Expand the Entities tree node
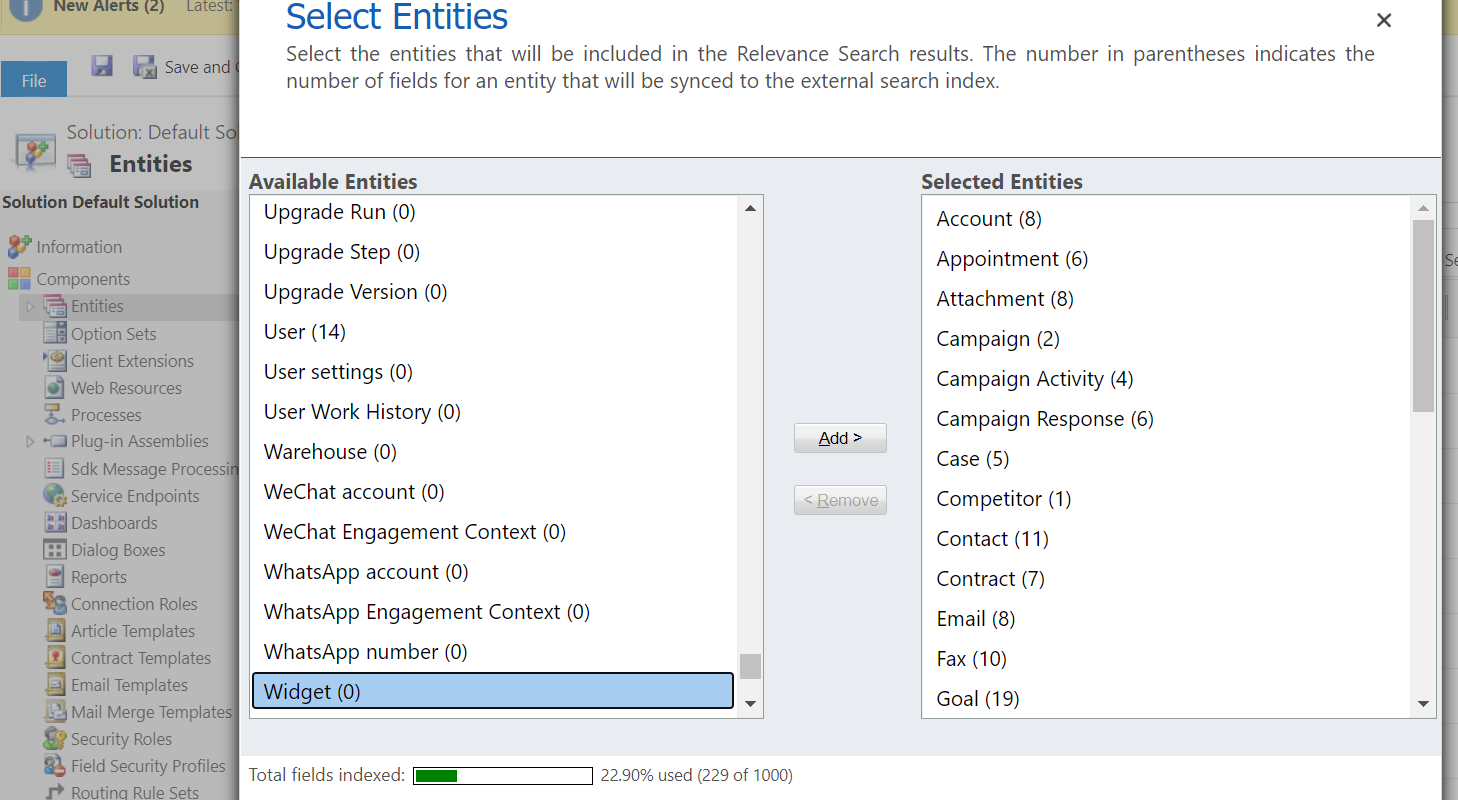Viewport: 1458px width, 800px height. [30, 307]
